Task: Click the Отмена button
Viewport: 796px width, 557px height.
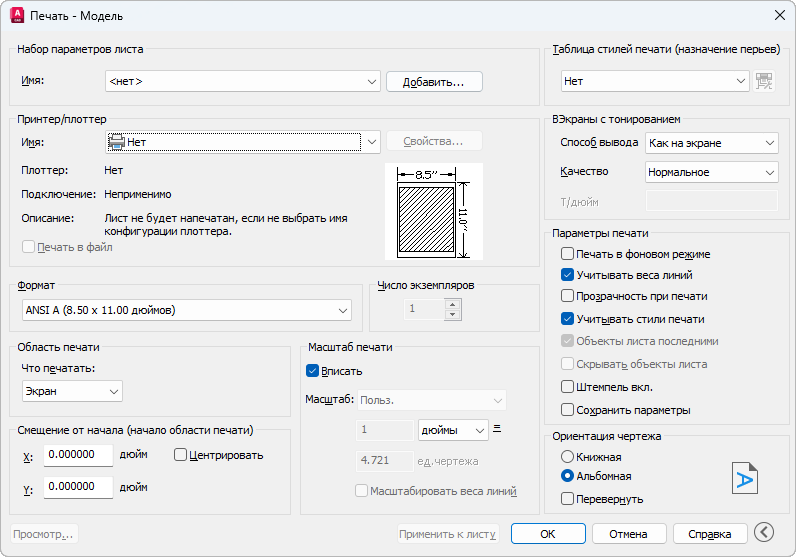Action: pyautogui.click(x=629, y=533)
